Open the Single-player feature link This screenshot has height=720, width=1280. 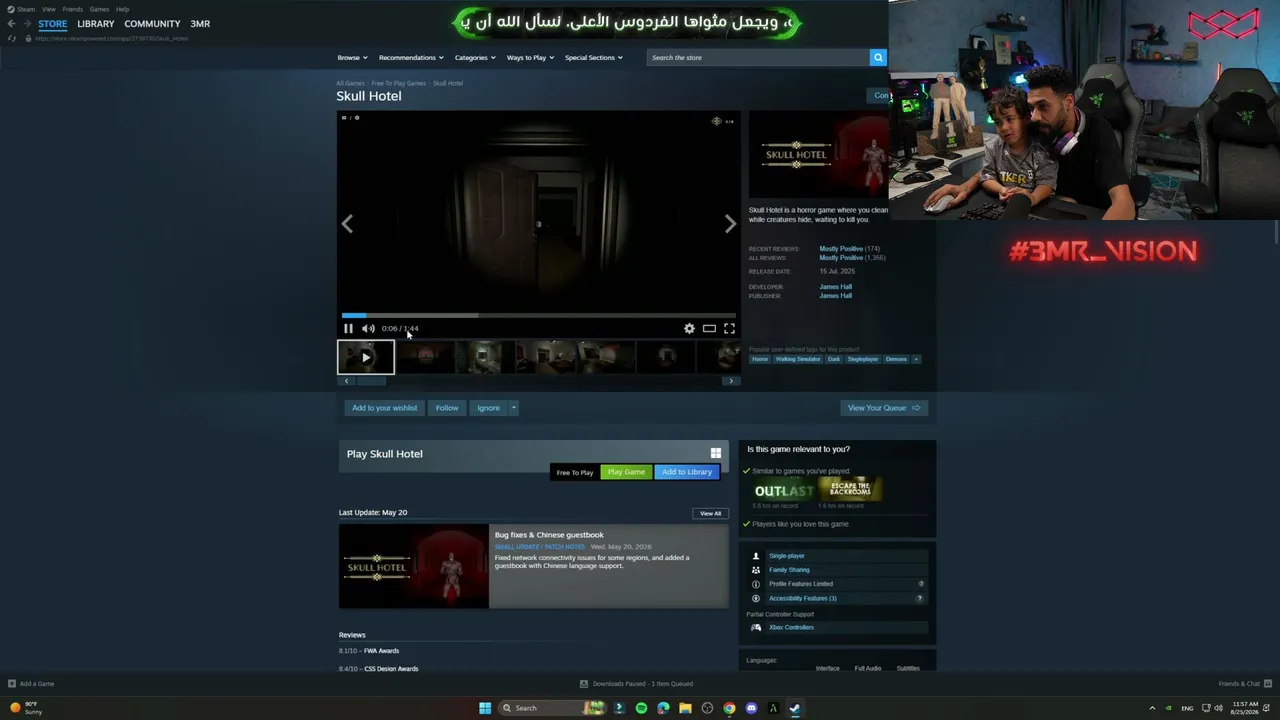click(x=787, y=556)
